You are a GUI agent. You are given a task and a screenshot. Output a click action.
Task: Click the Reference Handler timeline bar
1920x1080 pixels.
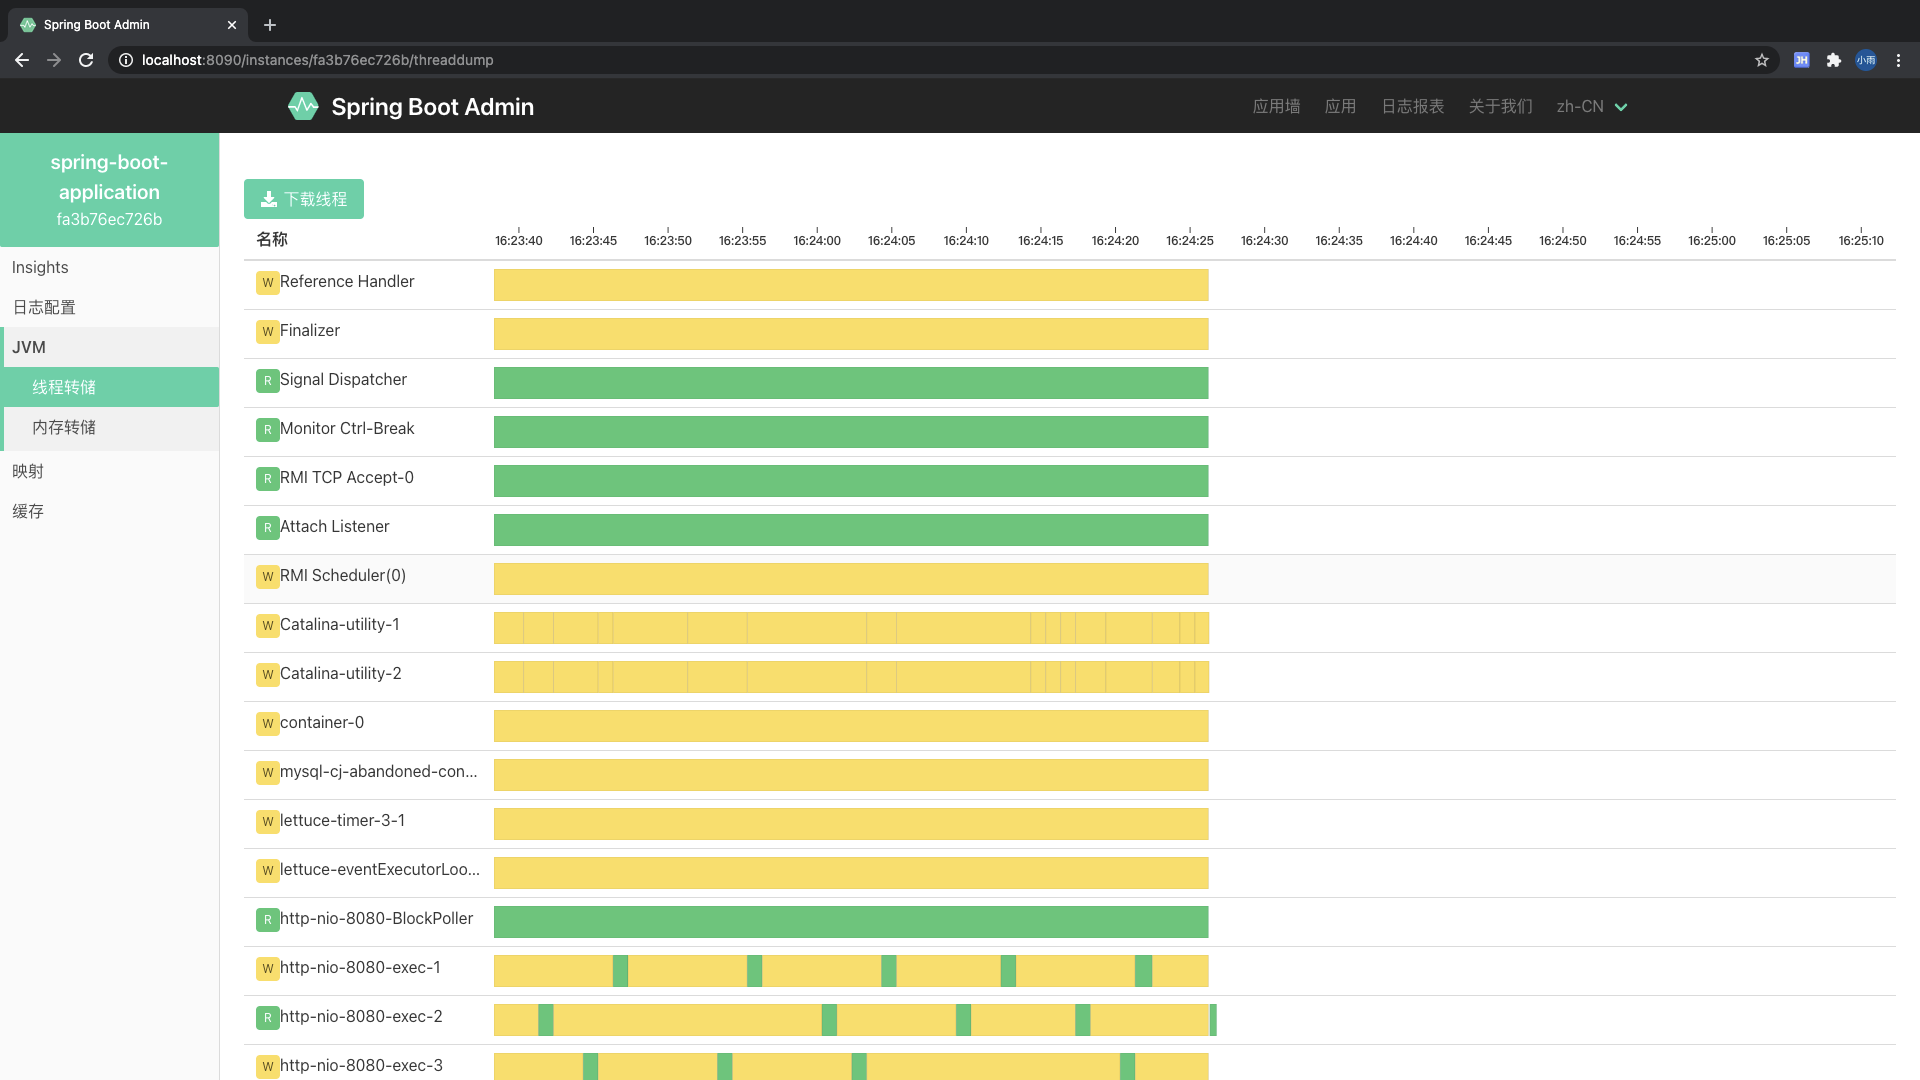(x=851, y=285)
